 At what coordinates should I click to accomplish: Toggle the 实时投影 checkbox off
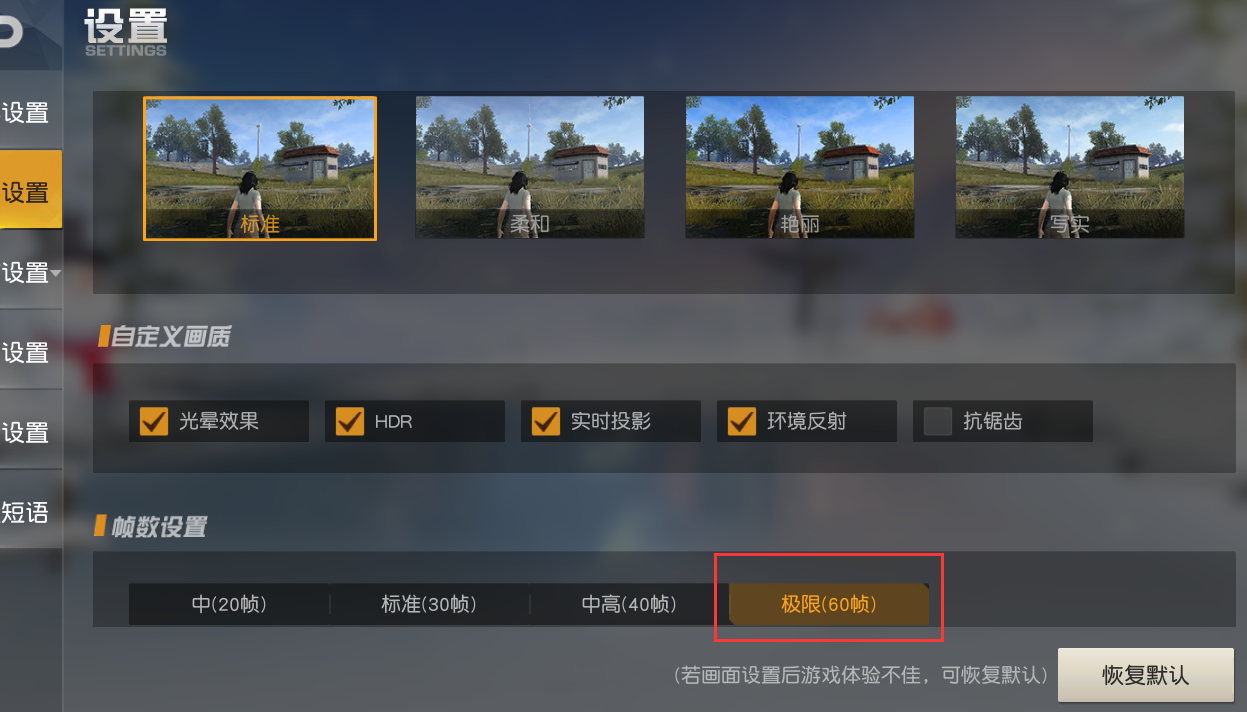click(545, 421)
